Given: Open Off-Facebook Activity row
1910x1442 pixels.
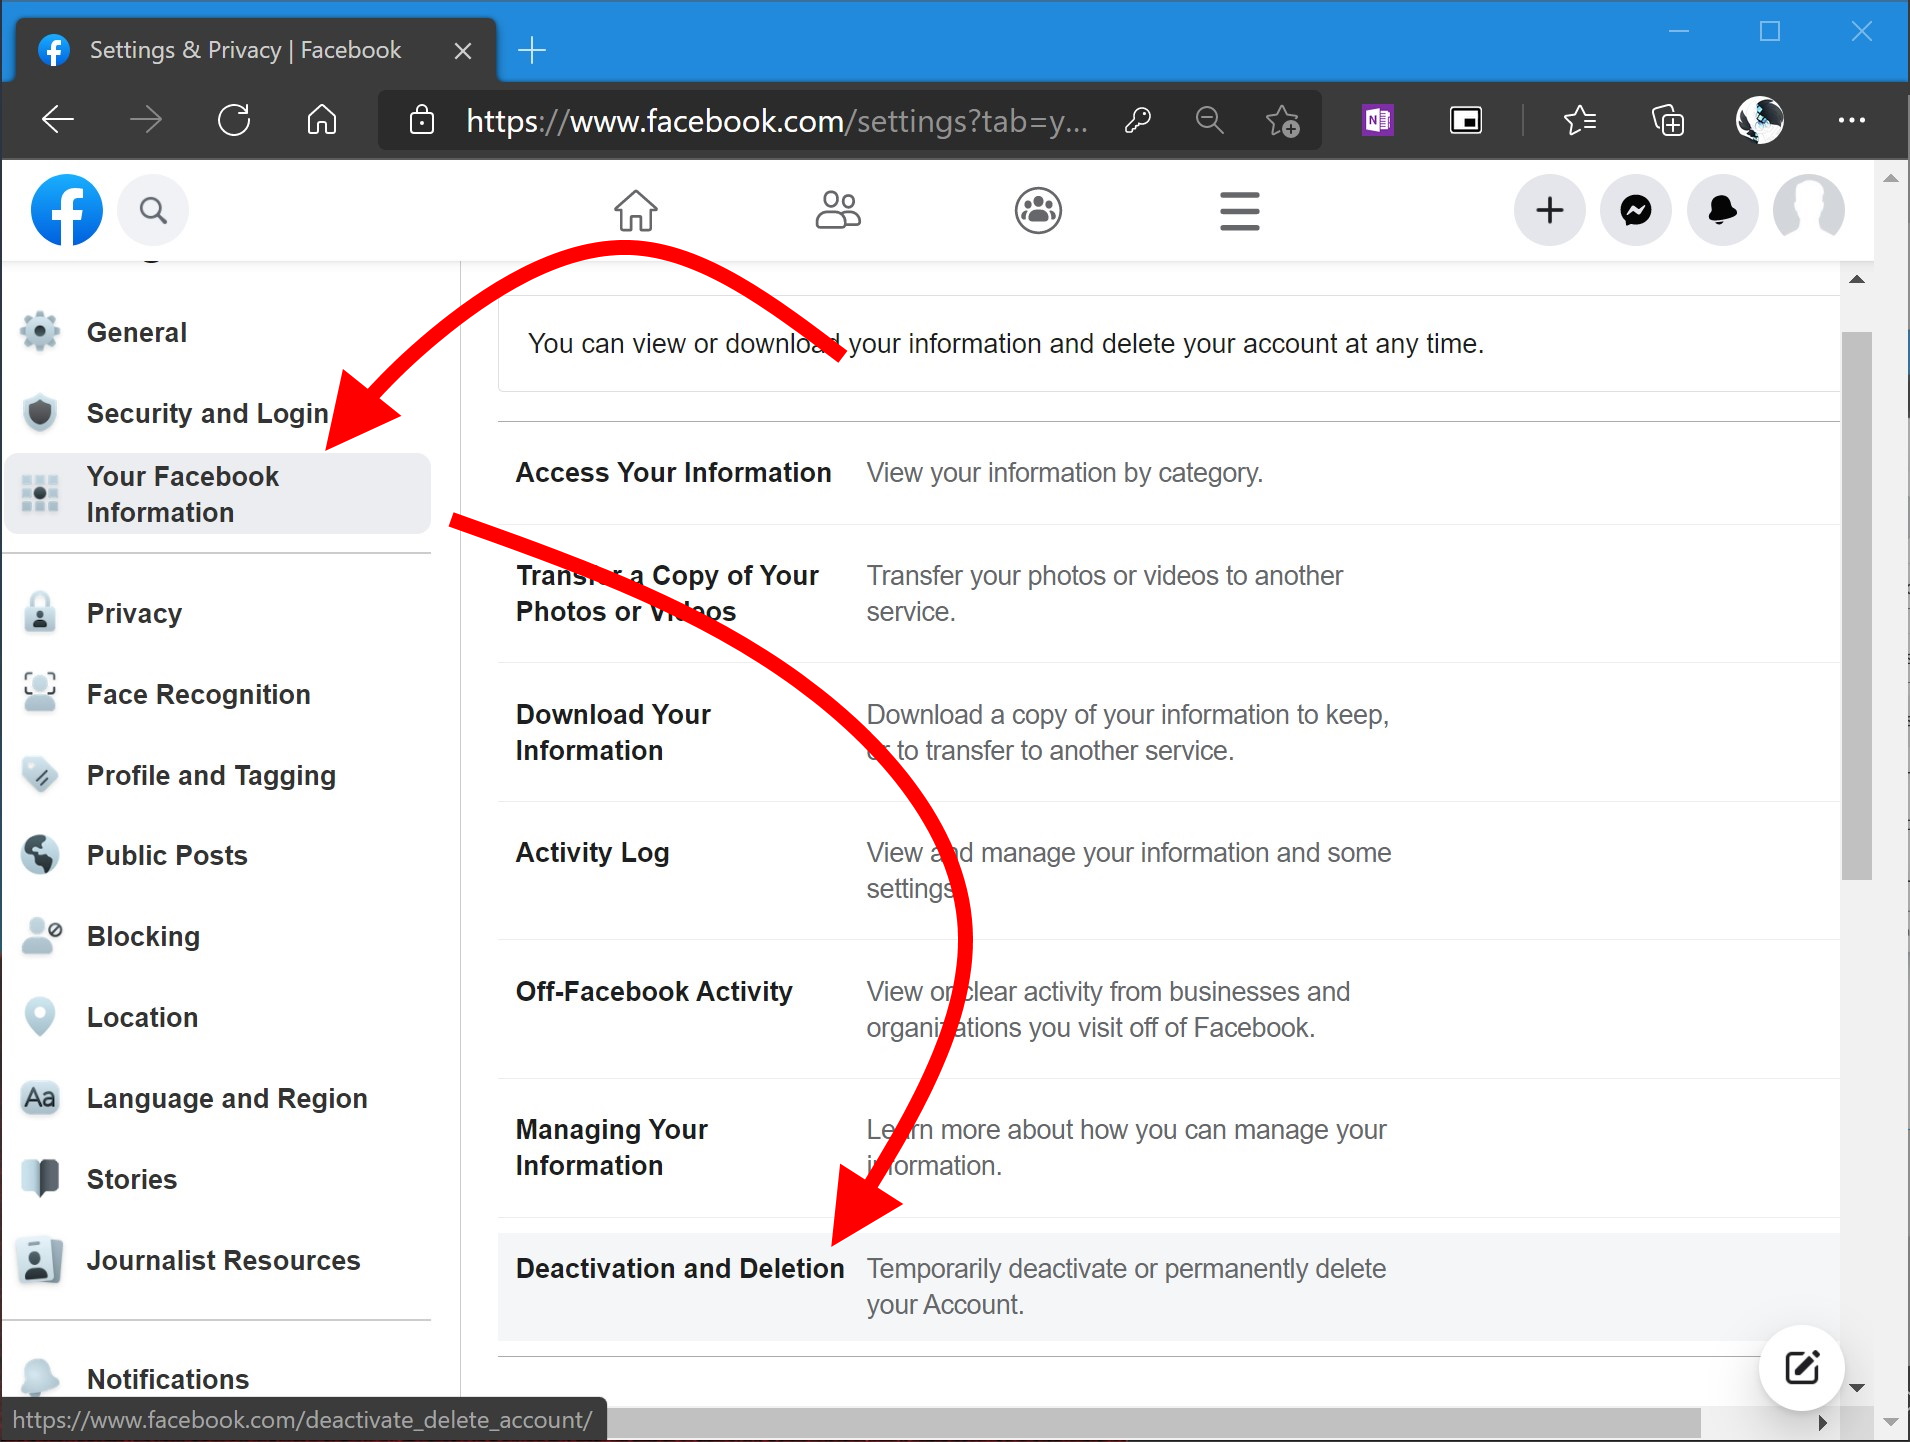Looking at the screenshot, I should 1168,1009.
